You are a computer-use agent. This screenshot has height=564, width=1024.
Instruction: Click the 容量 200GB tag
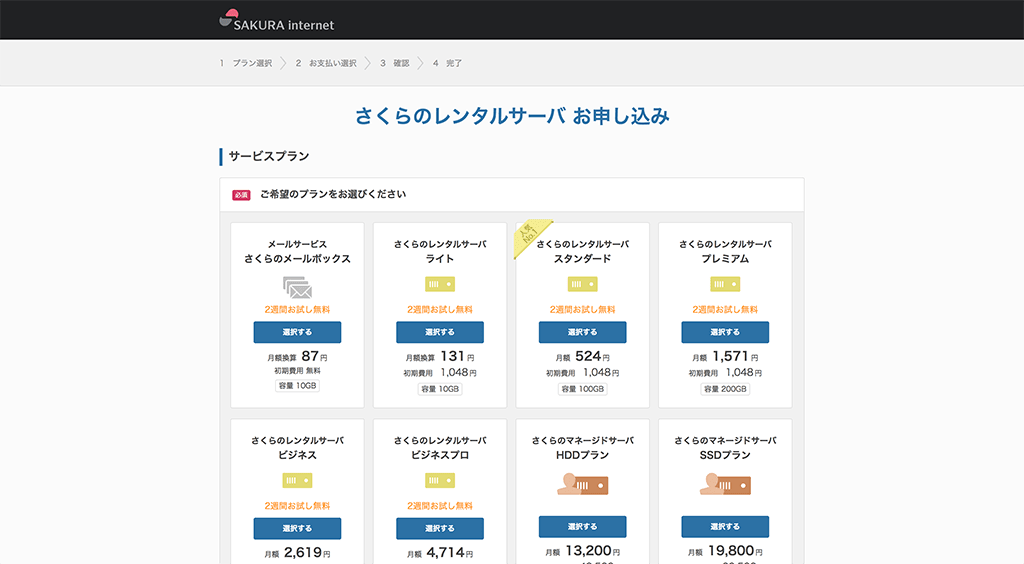click(725, 389)
